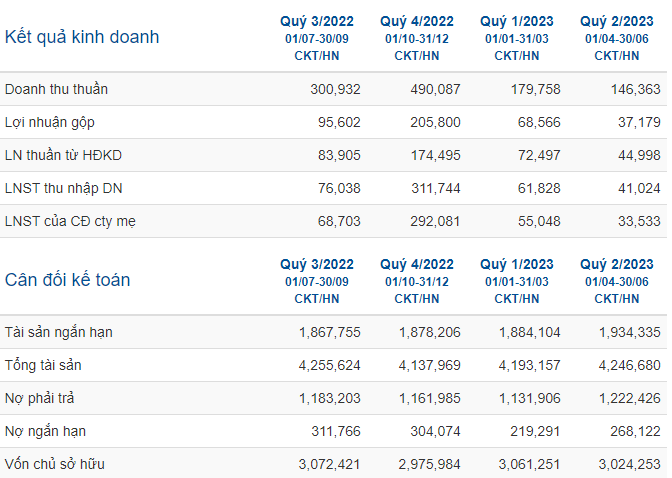Click the LNST của CĐ cty mẹ label
This screenshot has width=672, height=478.
(70, 221)
